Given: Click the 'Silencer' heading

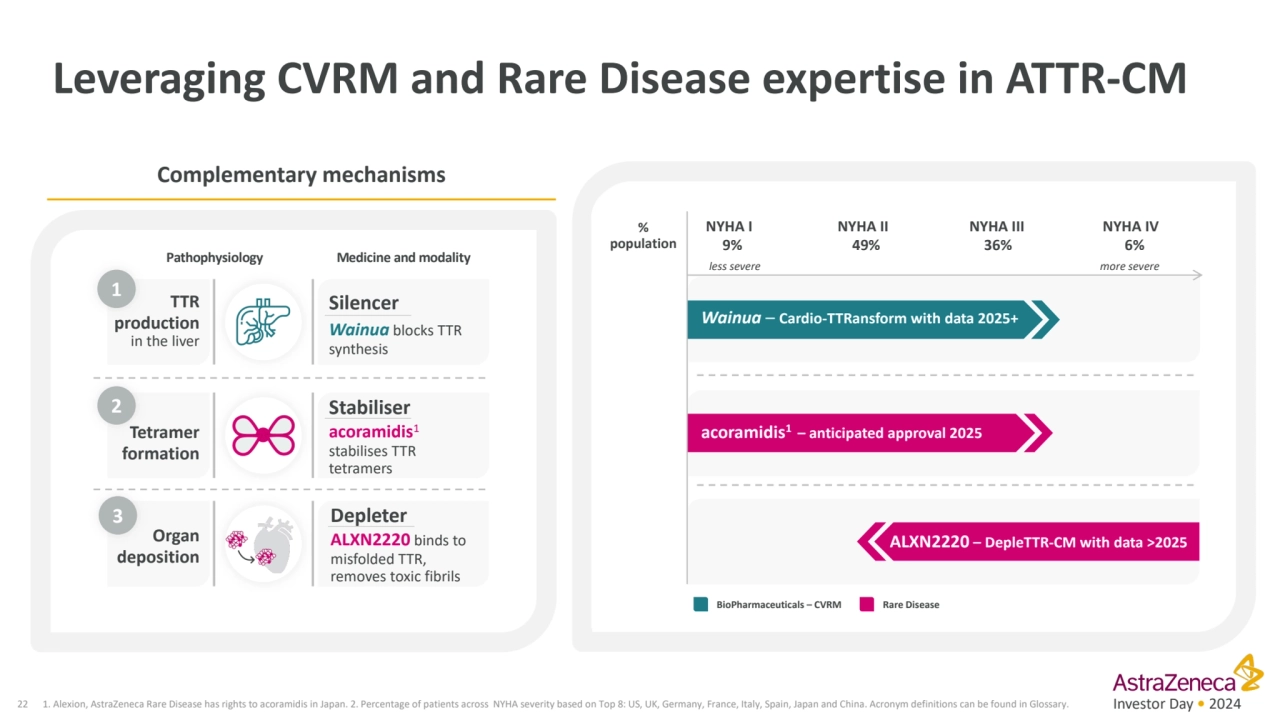Looking at the screenshot, I should (x=364, y=303).
